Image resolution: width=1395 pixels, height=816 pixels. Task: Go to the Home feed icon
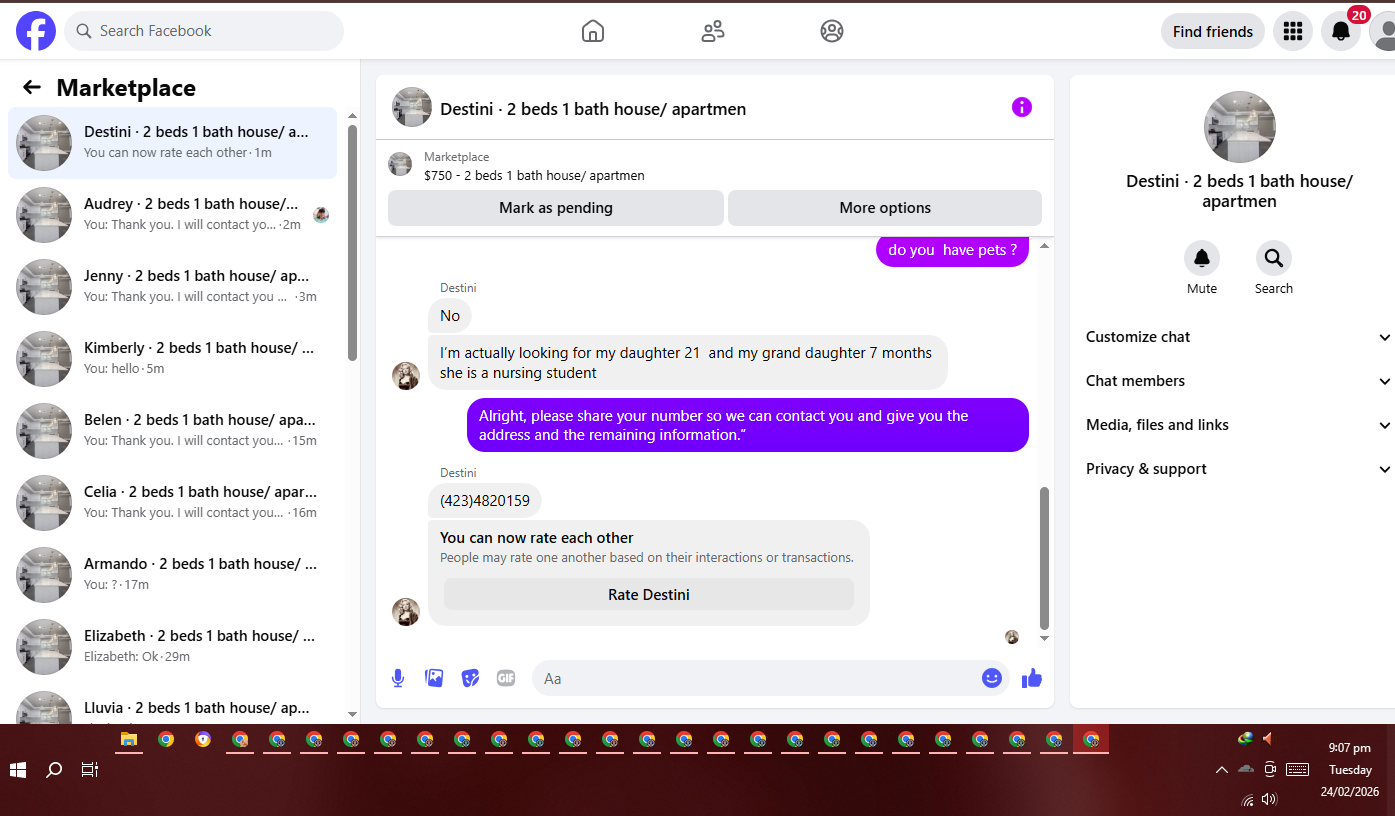point(593,31)
